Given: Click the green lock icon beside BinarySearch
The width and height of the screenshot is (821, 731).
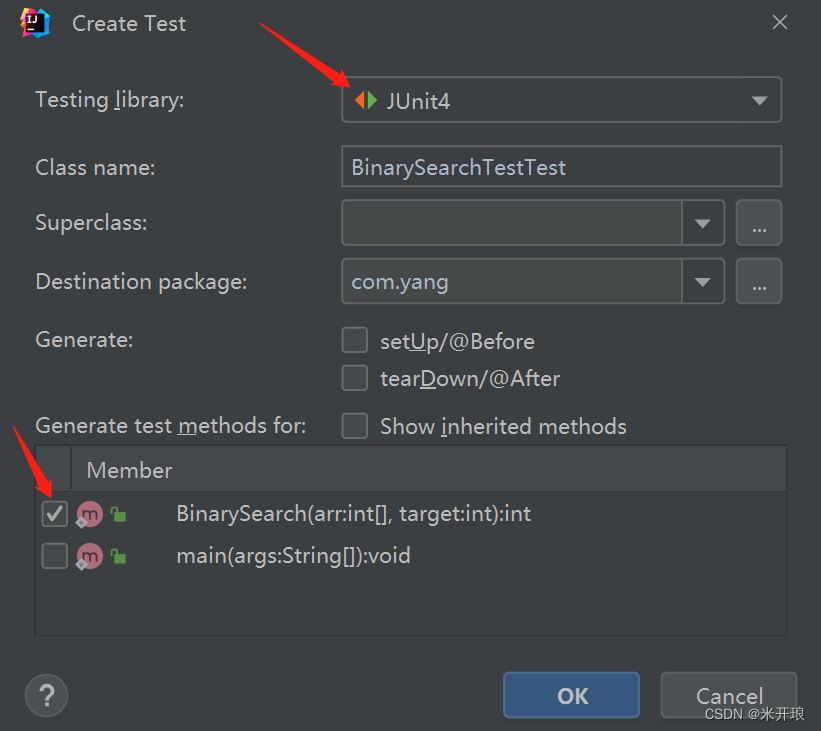Looking at the screenshot, I should click(x=119, y=514).
